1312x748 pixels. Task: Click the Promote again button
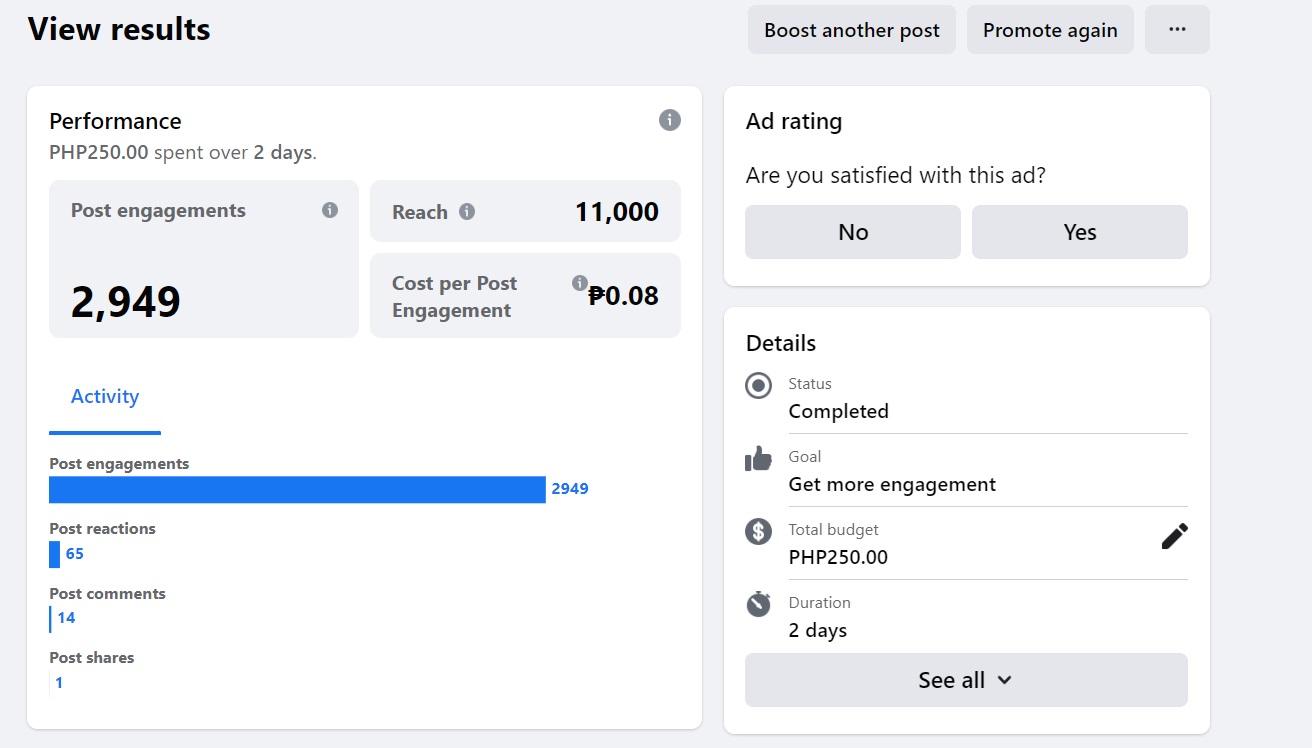[1050, 30]
